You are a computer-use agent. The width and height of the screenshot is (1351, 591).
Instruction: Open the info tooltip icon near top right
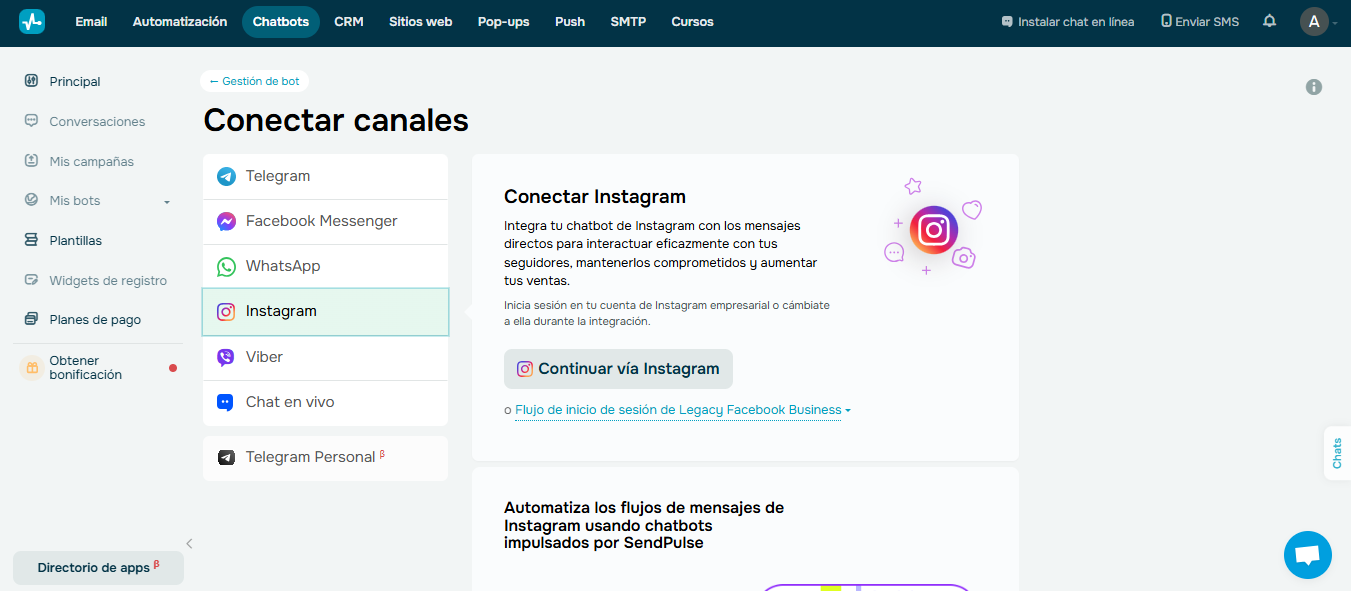[x=1314, y=87]
